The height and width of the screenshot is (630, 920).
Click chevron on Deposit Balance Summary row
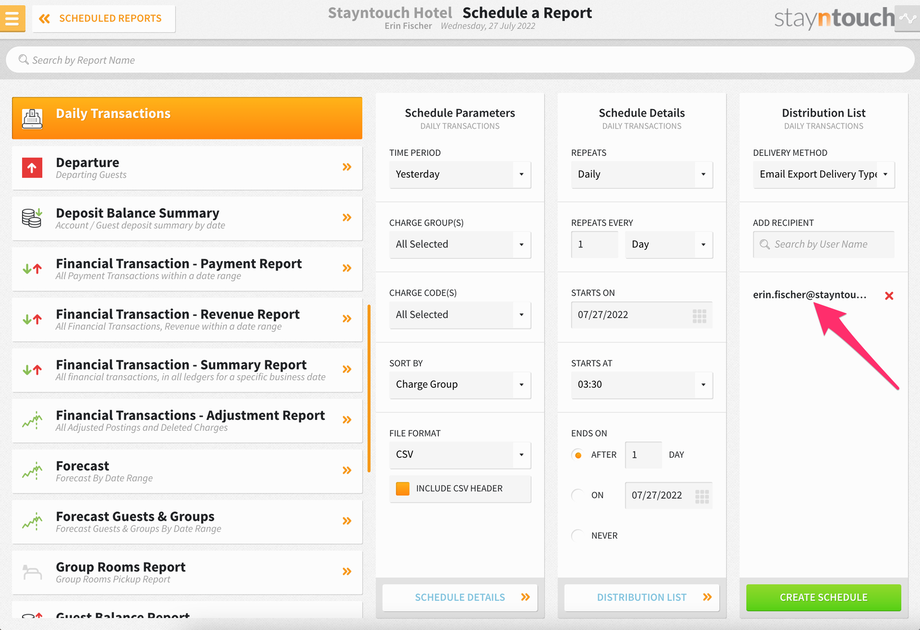[x=347, y=218]
